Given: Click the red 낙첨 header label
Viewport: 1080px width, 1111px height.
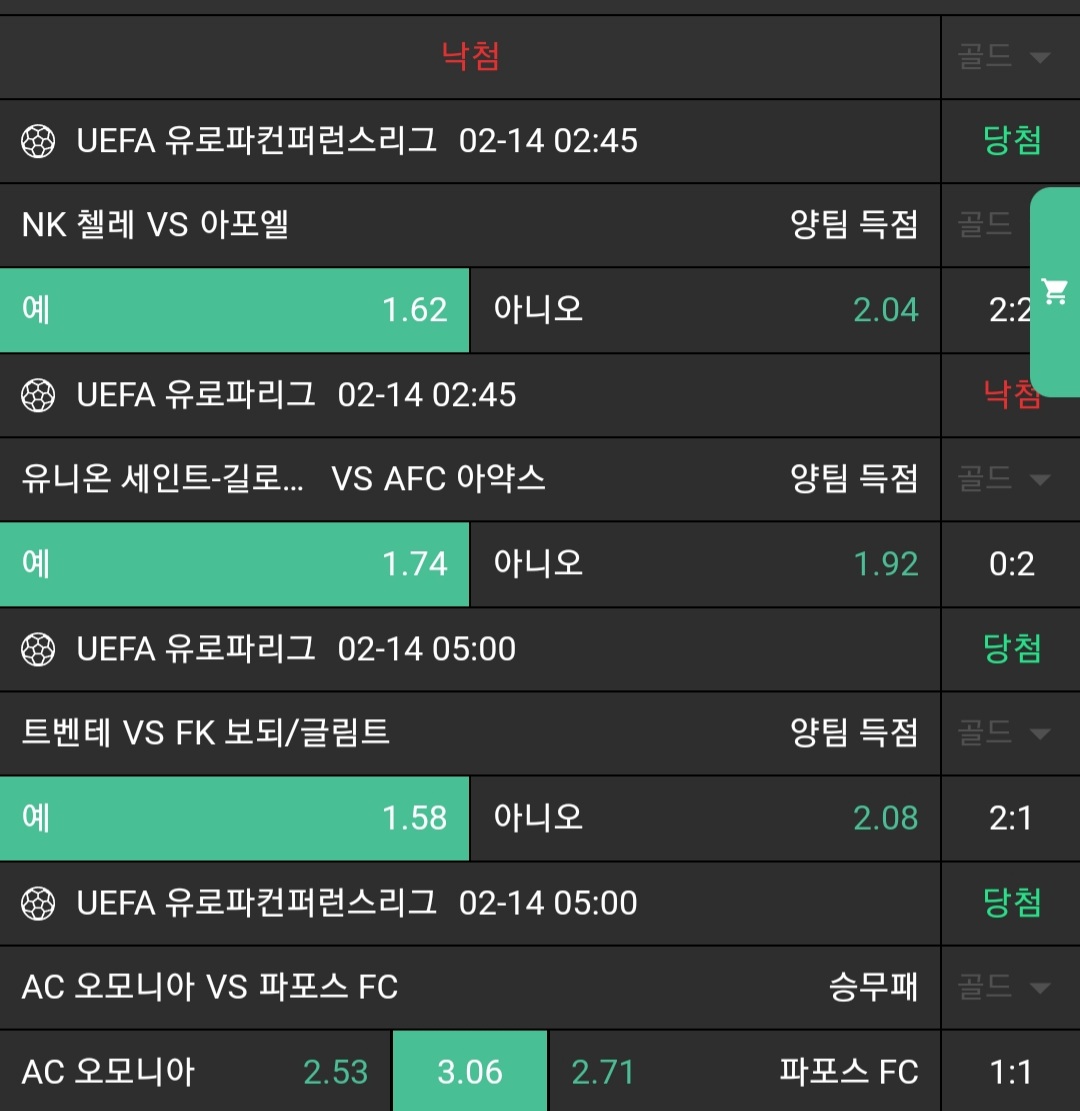Looking at the screenshot, I should tap(470, 56).
